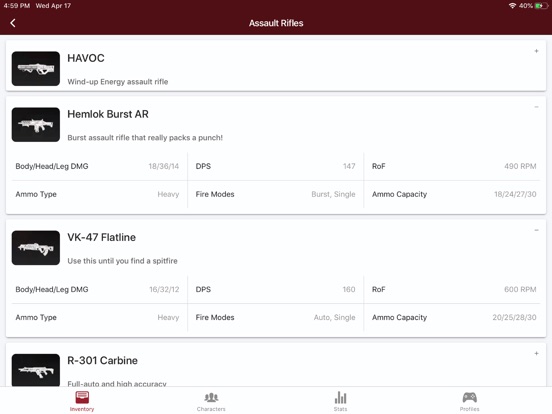This screenshot has width=552, height=414.
Task: Open the Profiles gamepad icon
Action: click(470, 397)
